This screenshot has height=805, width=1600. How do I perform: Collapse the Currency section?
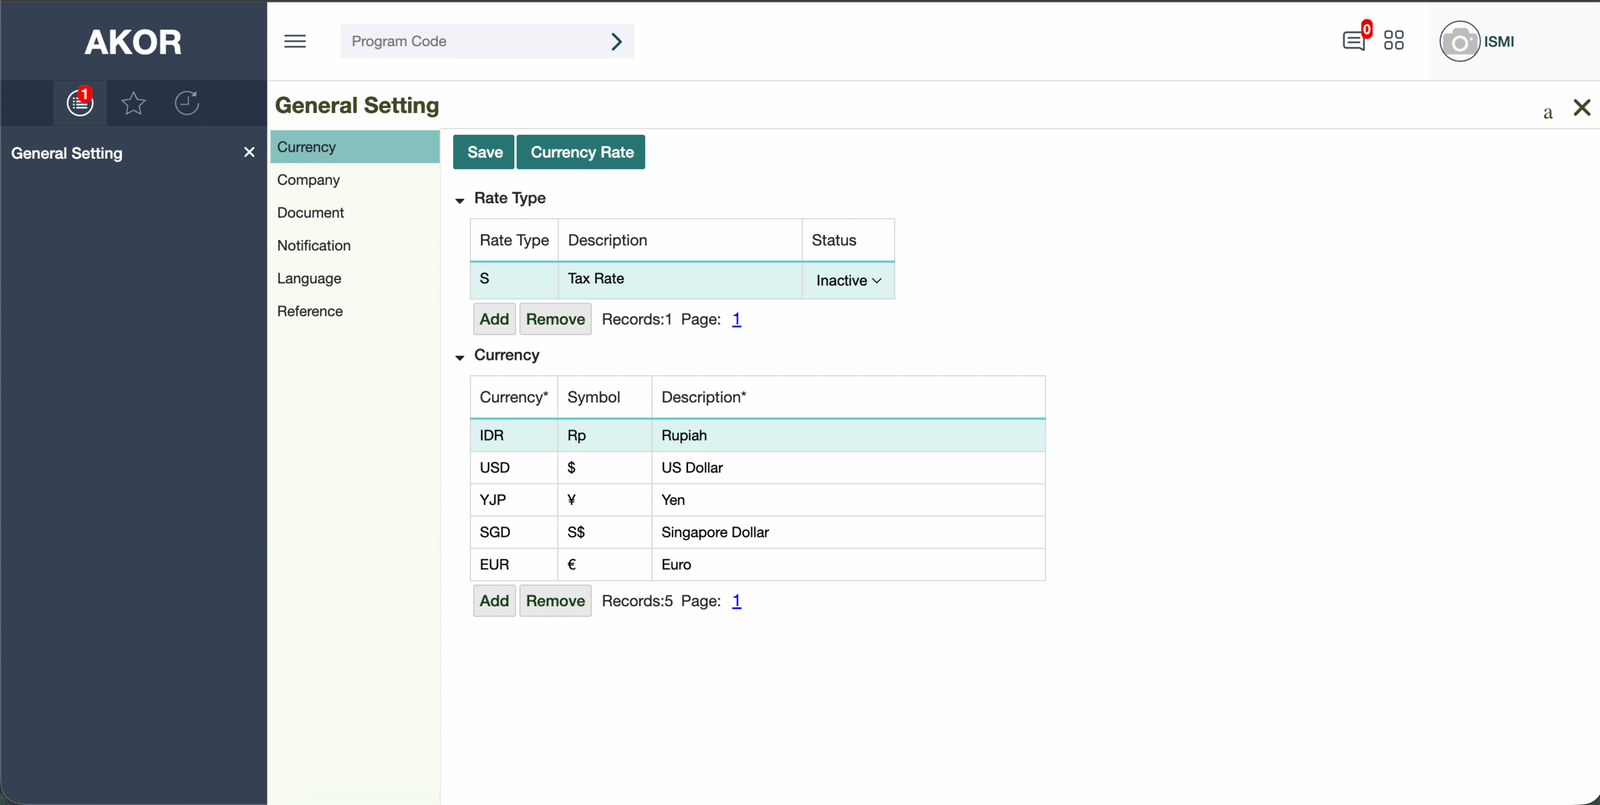[460, 357]
